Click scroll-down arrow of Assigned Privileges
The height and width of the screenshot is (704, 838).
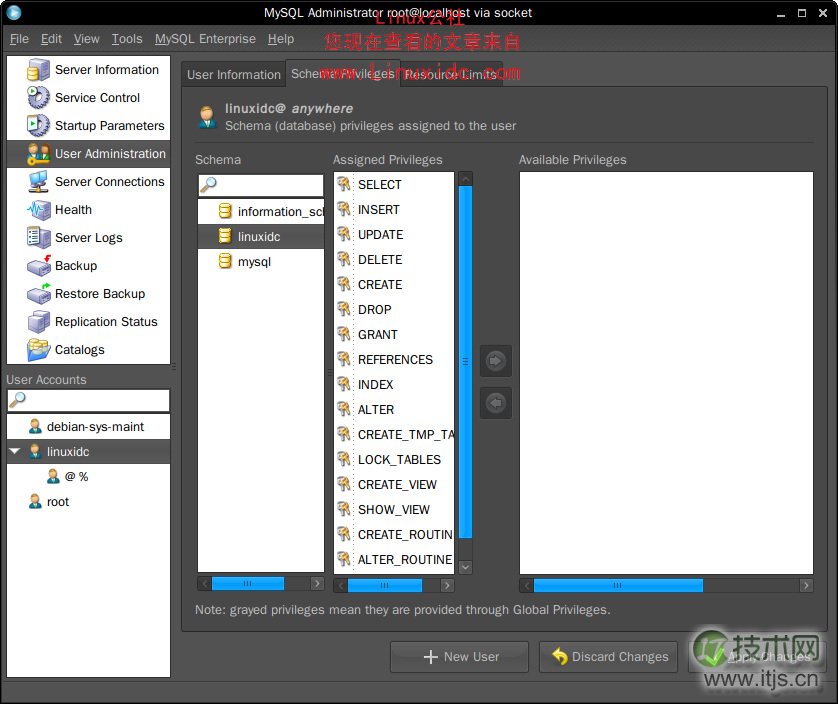click(465, 567)
